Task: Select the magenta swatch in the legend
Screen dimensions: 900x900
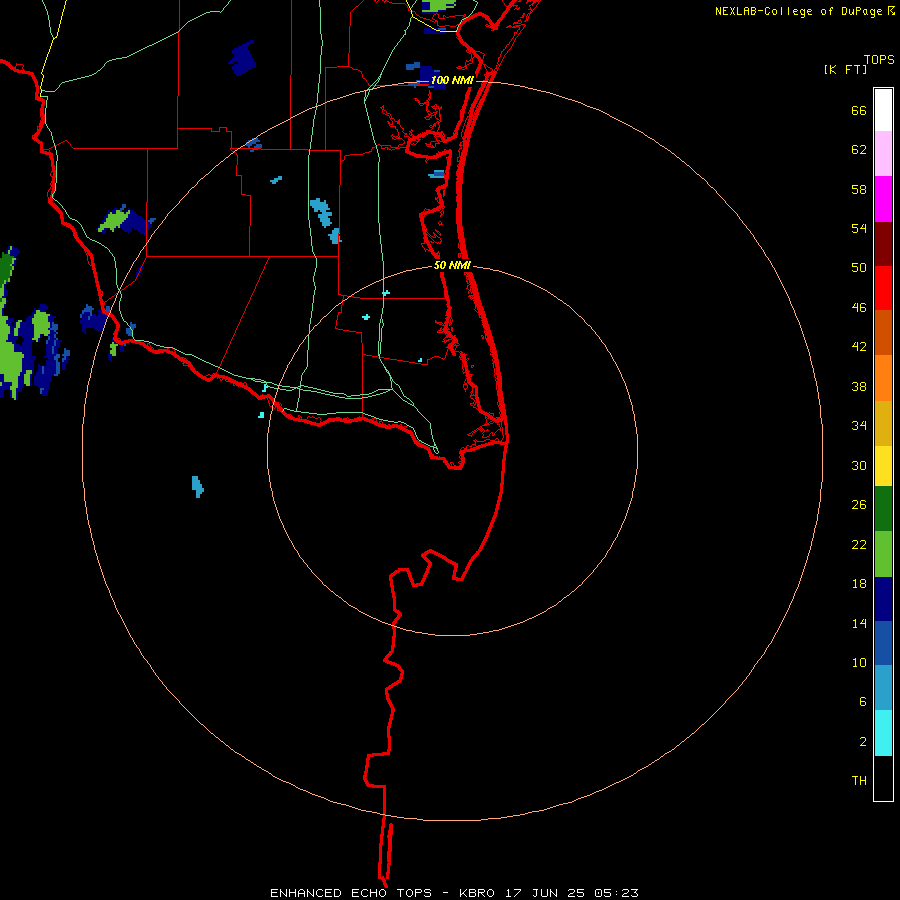Action: point(883,199)
